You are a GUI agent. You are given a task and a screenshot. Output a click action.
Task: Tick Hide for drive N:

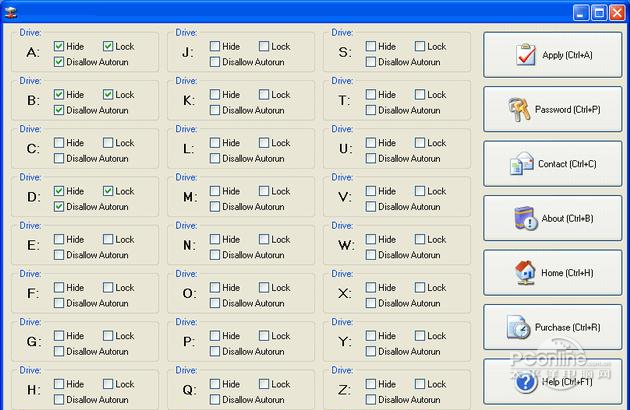coord(215,239)
